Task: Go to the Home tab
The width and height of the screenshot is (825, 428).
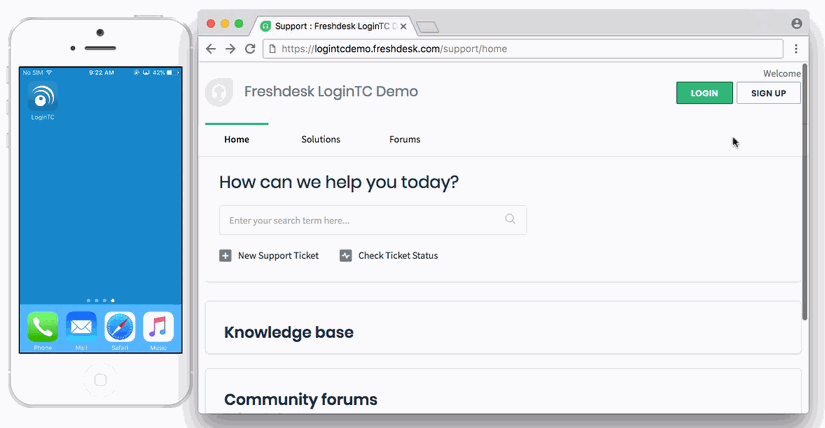Action: pos(237,140)
